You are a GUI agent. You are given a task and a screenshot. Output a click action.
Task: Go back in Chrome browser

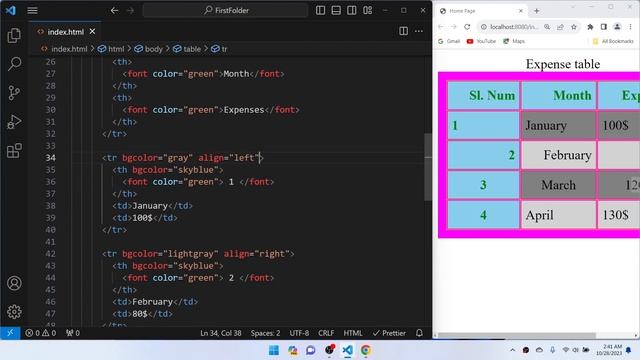[x=440, y=27]
